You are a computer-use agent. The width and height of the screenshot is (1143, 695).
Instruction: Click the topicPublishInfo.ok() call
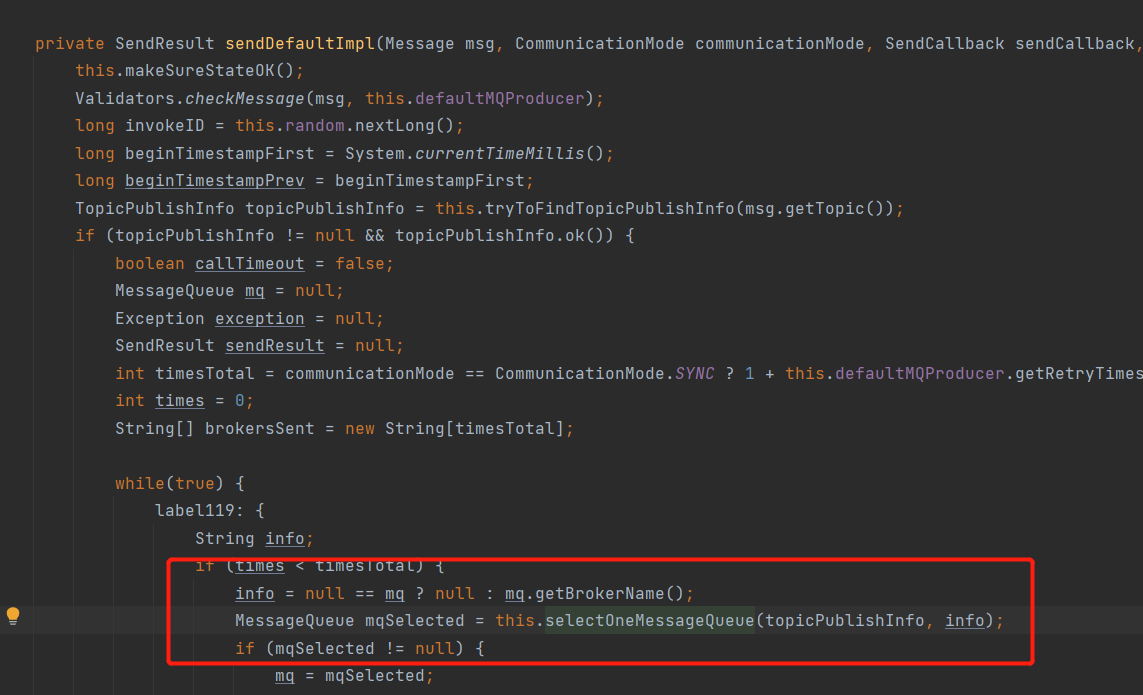pyautogui.click(x=504, y=236)
